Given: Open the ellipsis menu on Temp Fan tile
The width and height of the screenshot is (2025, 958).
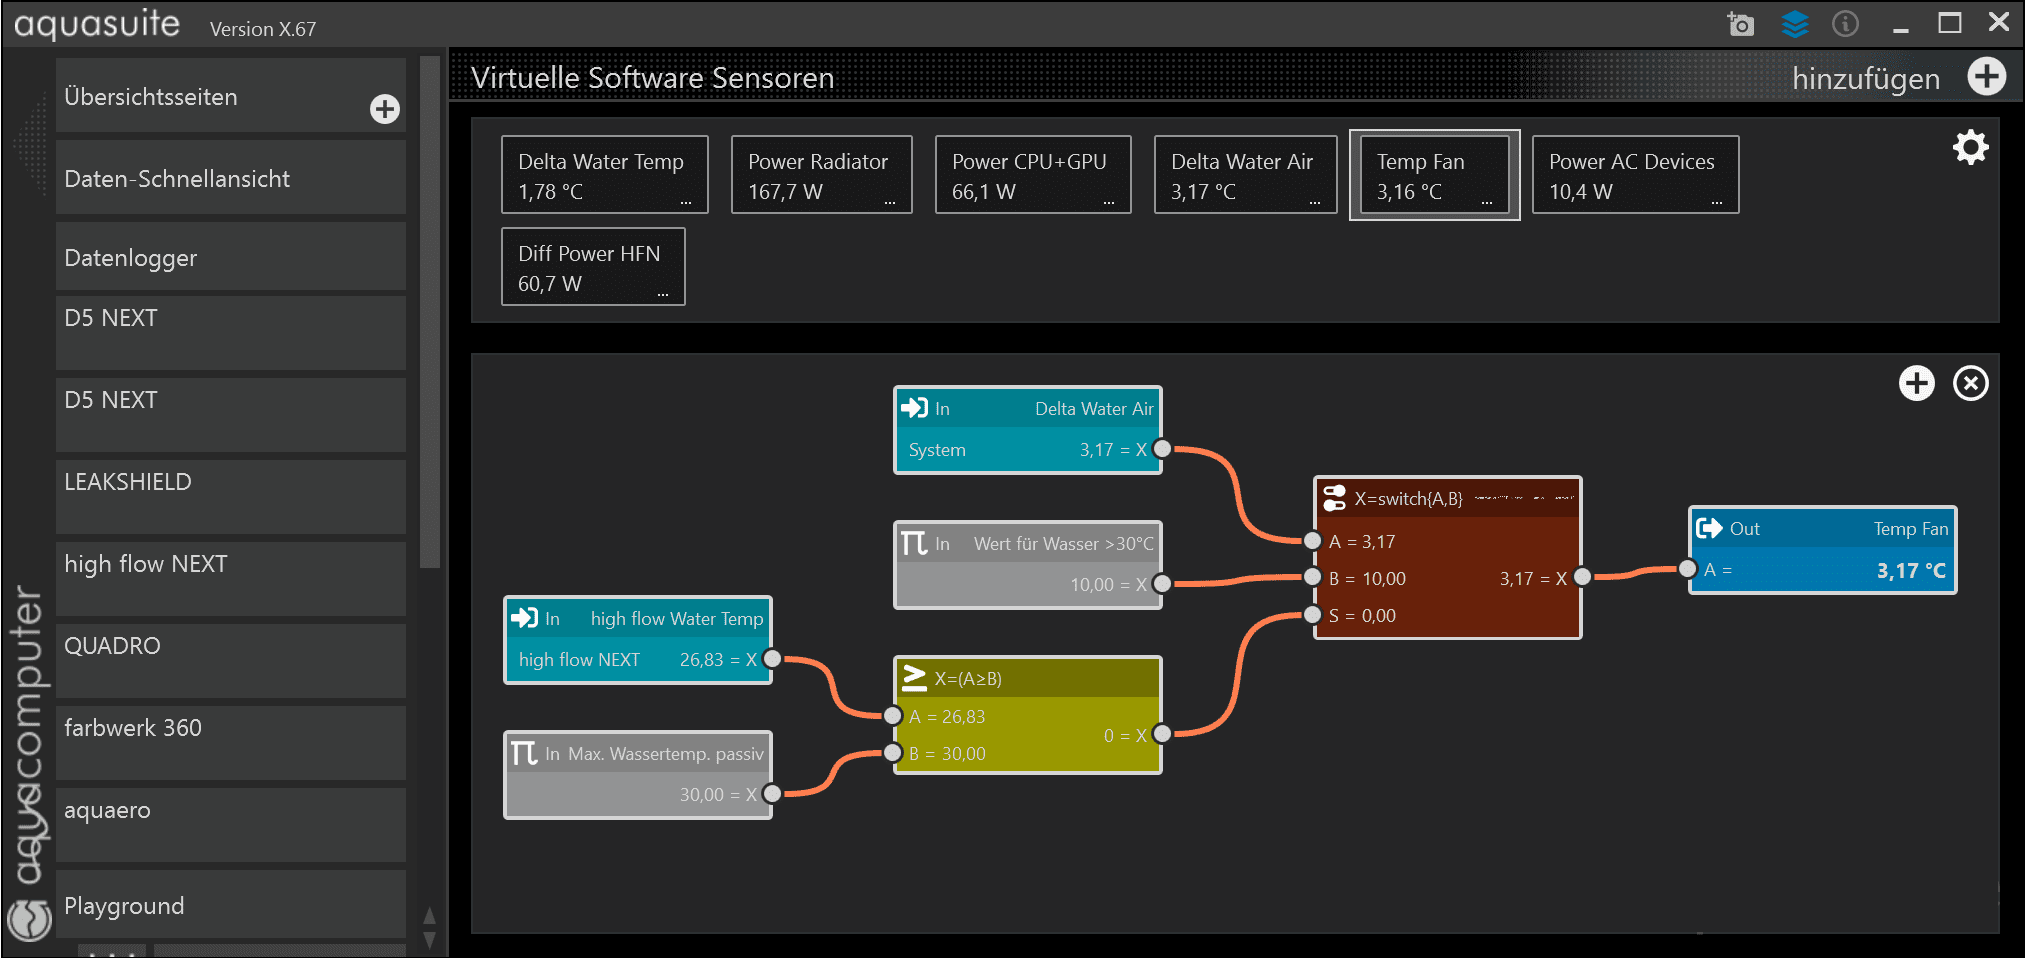Looking at the screenshot, I should [1487, 202].
